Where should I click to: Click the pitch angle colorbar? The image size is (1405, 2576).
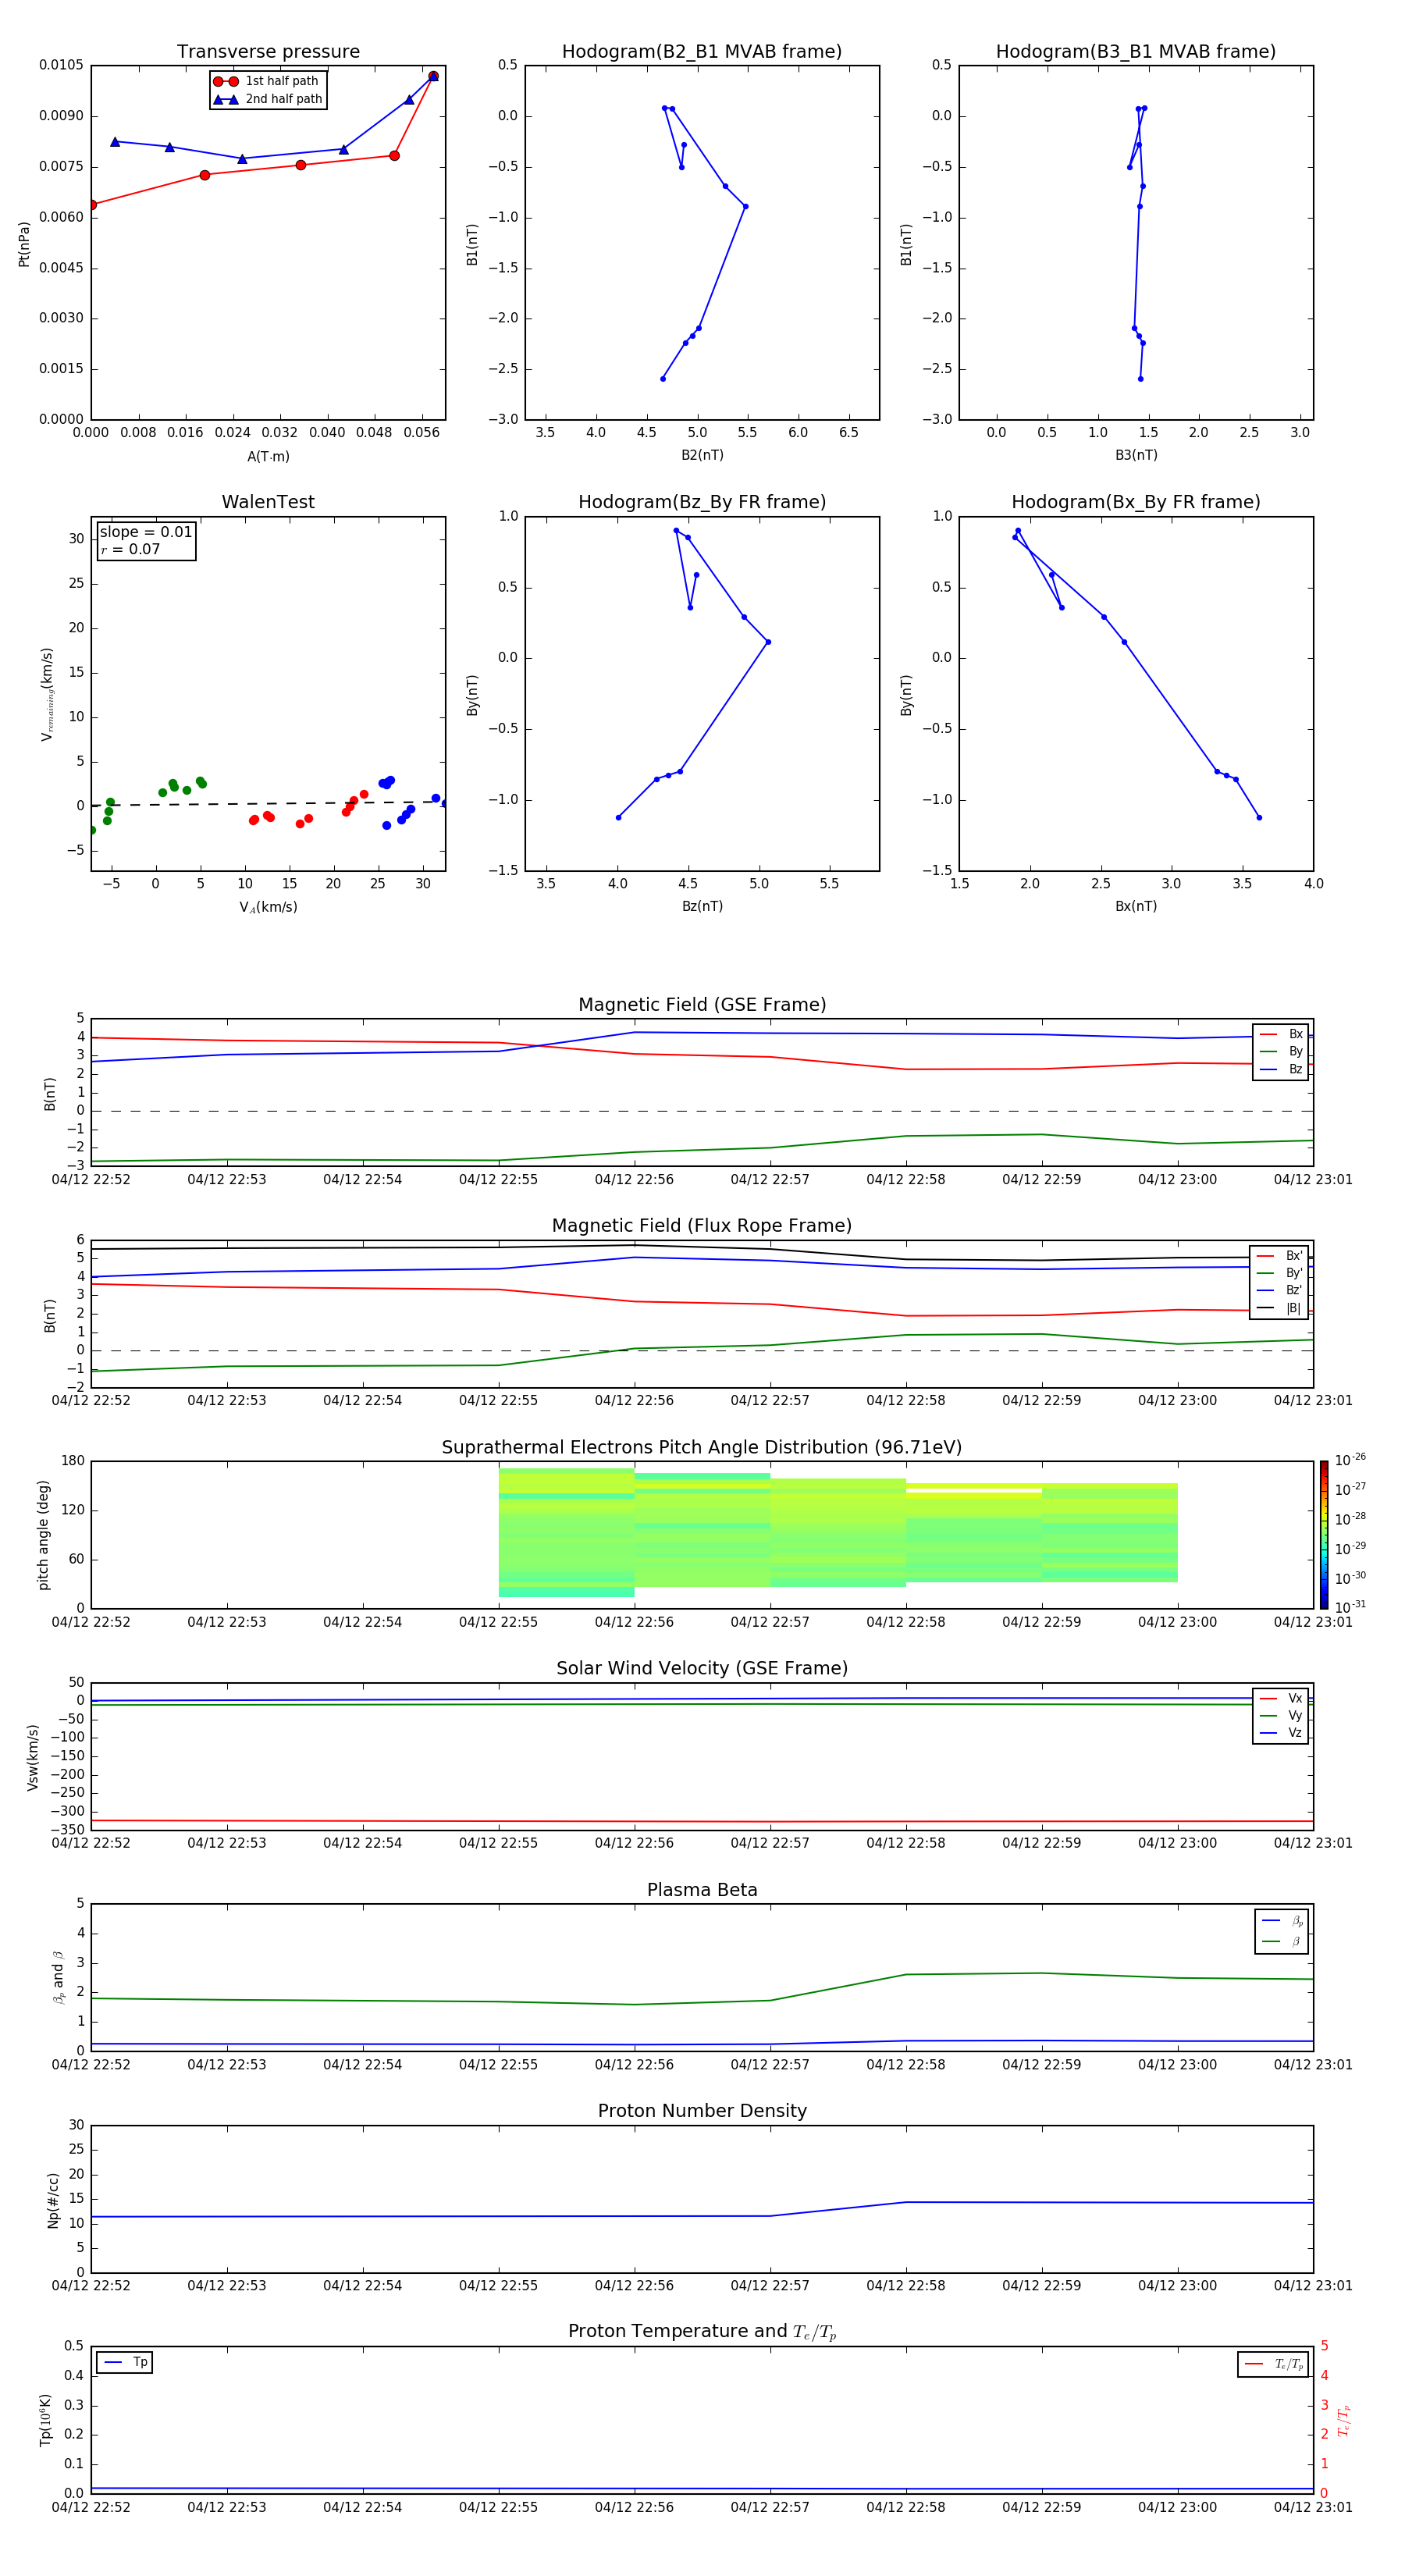point(1324,1535)
